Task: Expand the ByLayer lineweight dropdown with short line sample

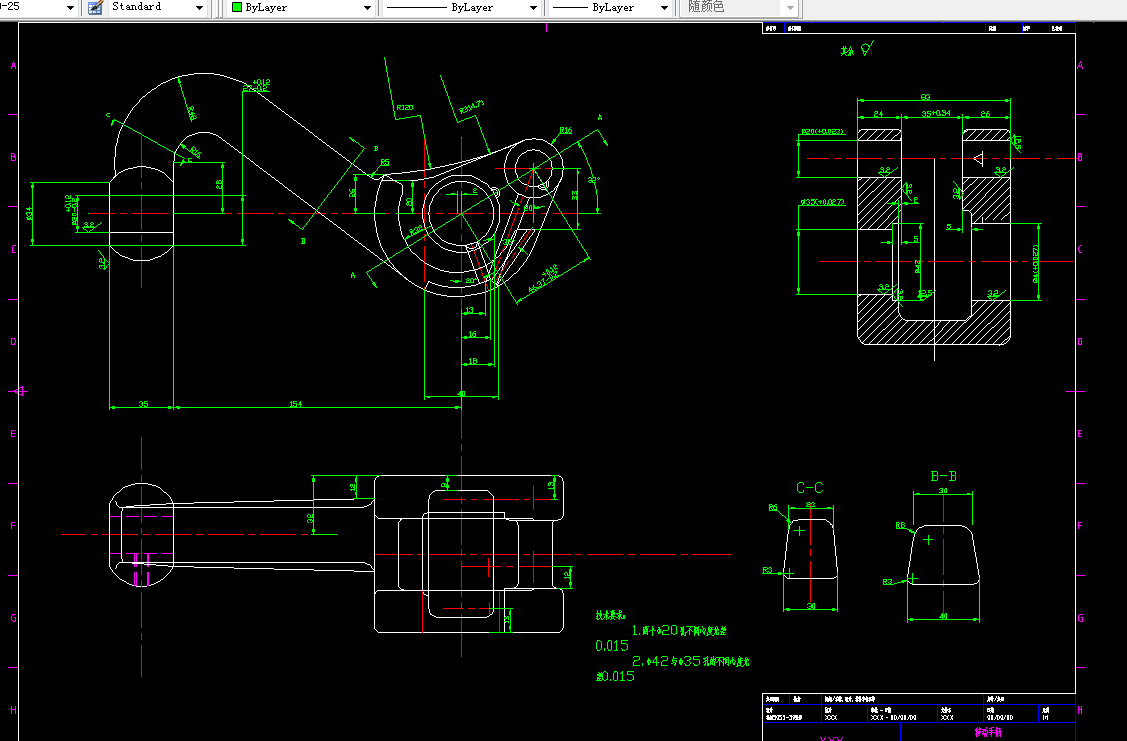Action: [664, 8]
